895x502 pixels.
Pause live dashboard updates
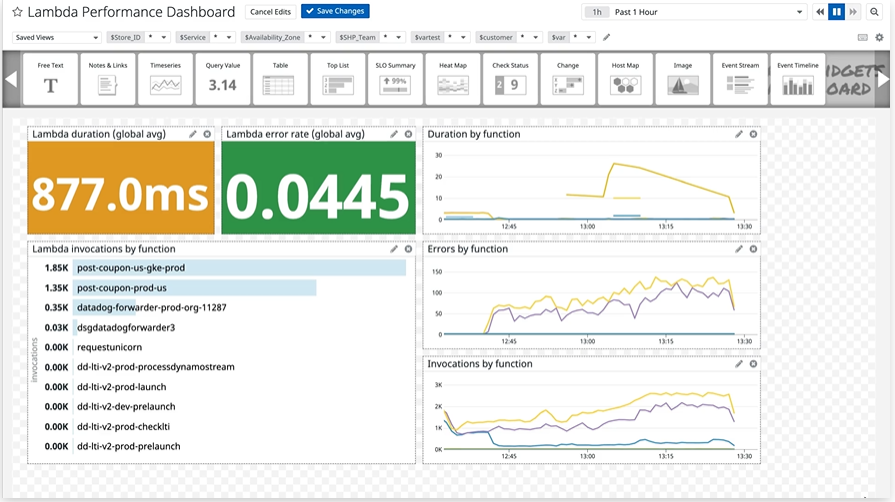pyautogui.click(x=836, y=12)
